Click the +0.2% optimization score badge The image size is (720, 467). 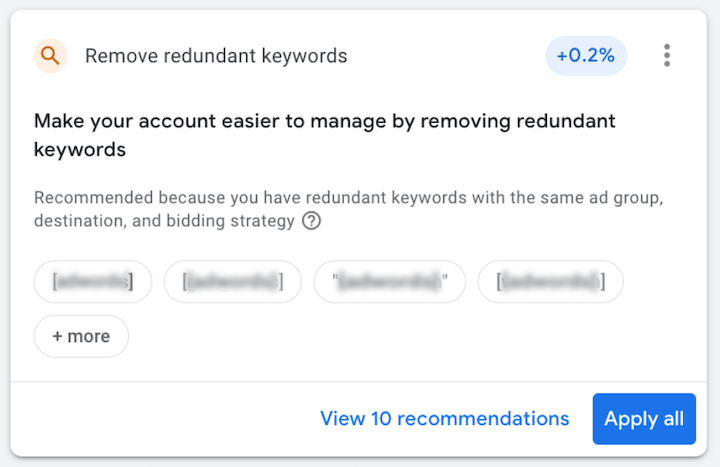coord(586,56)
